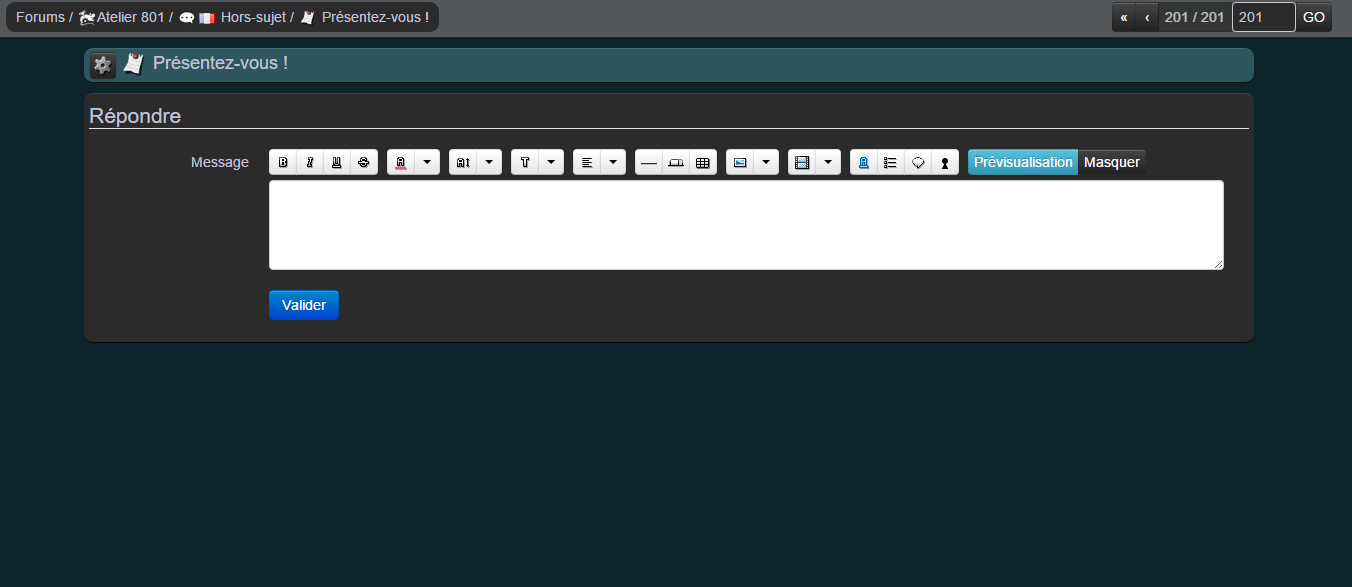The height and width of the screenshot is (587, 1352).
Task: Open the image options dropdown arrow
Action: click(x=766, y=162)
